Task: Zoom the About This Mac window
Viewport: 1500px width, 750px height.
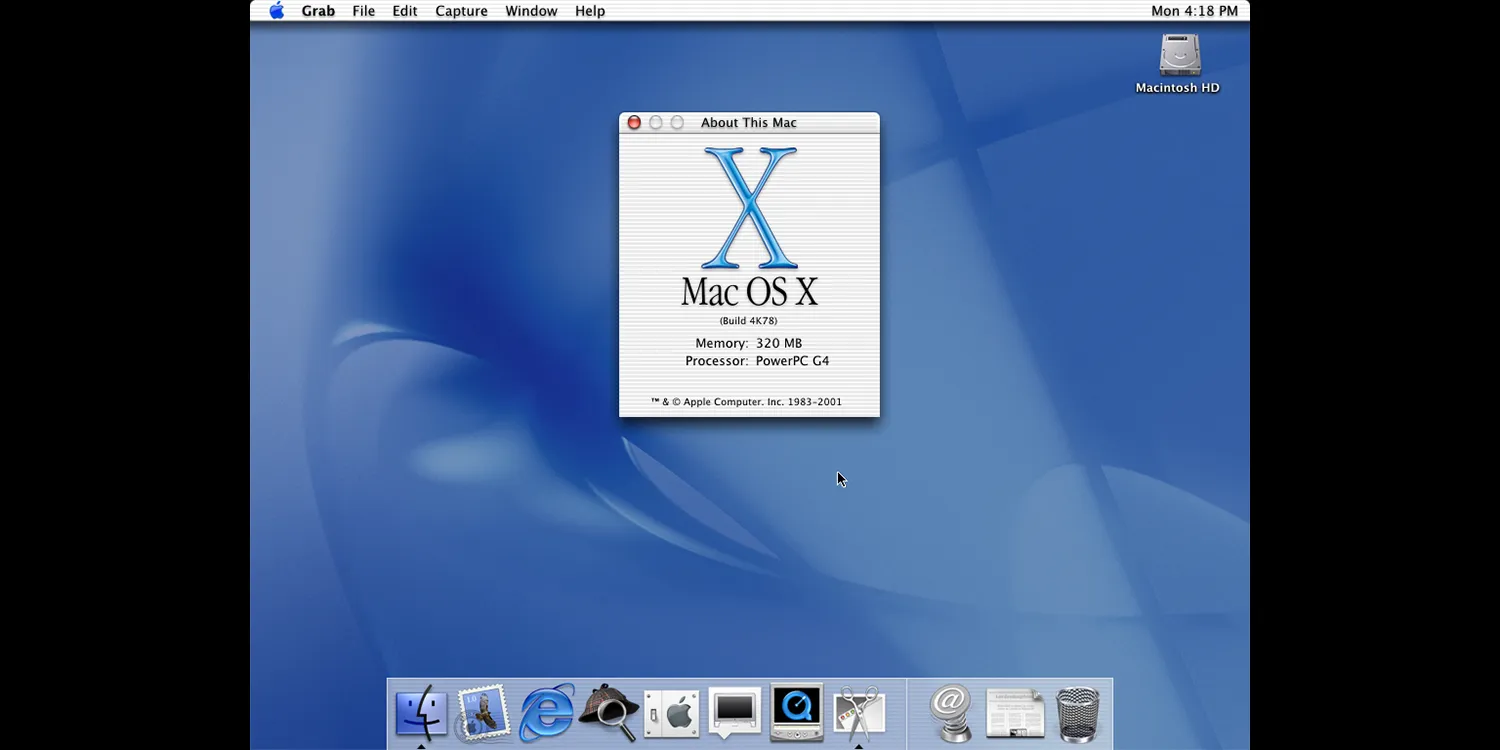Action: click(x=677, y=123)
